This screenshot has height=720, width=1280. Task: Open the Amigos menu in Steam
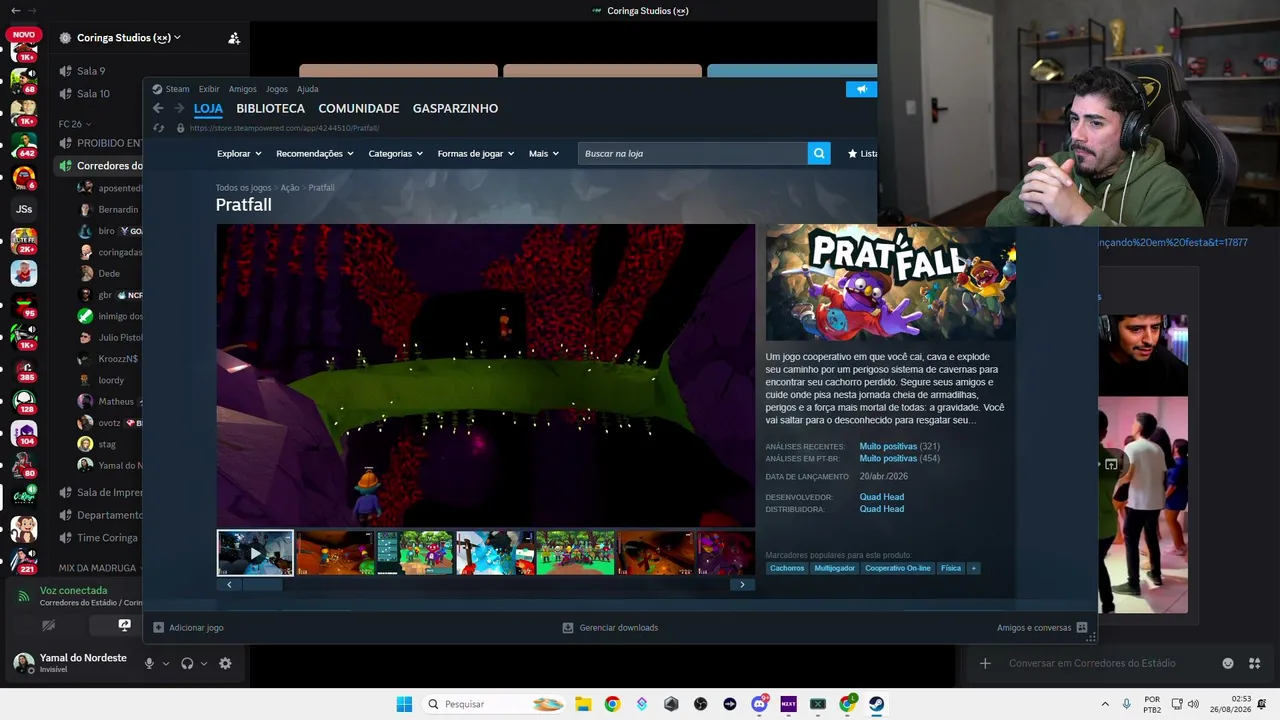(242, 89)
